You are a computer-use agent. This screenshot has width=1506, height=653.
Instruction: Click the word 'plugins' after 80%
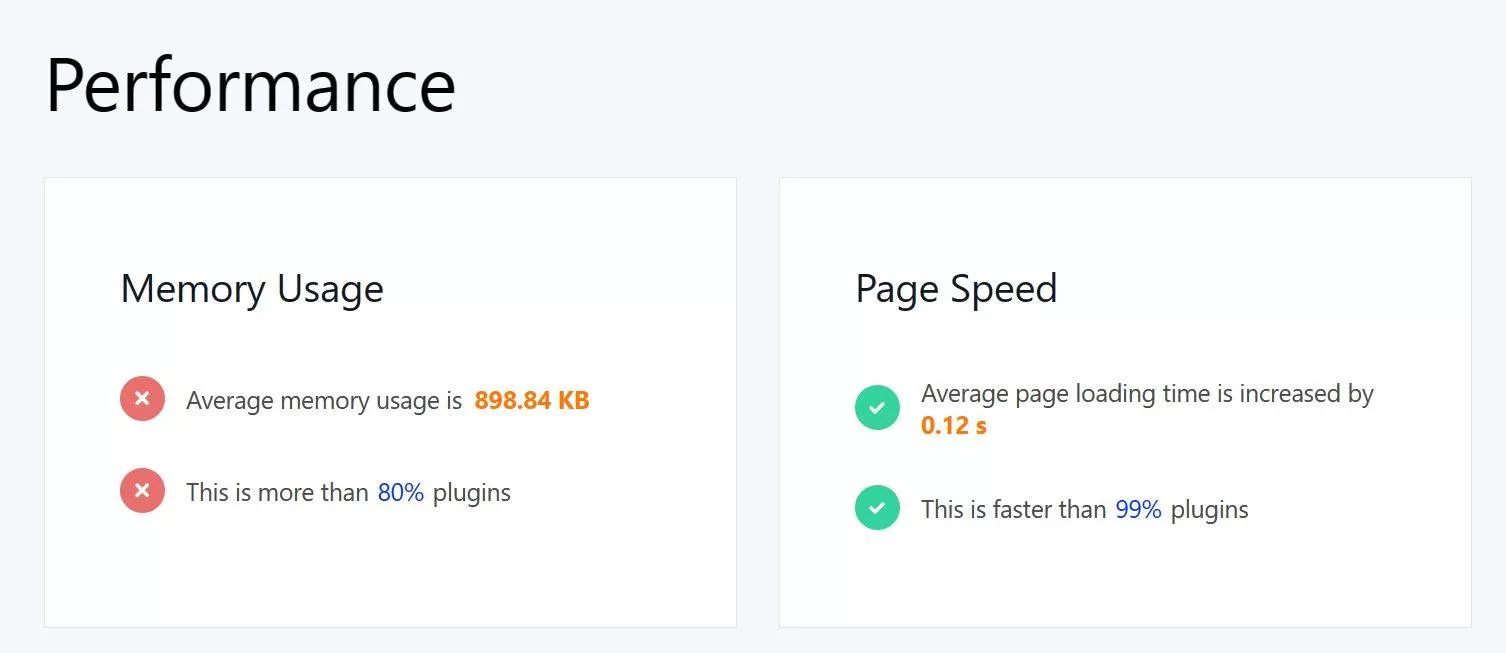[x=471, y=492]
